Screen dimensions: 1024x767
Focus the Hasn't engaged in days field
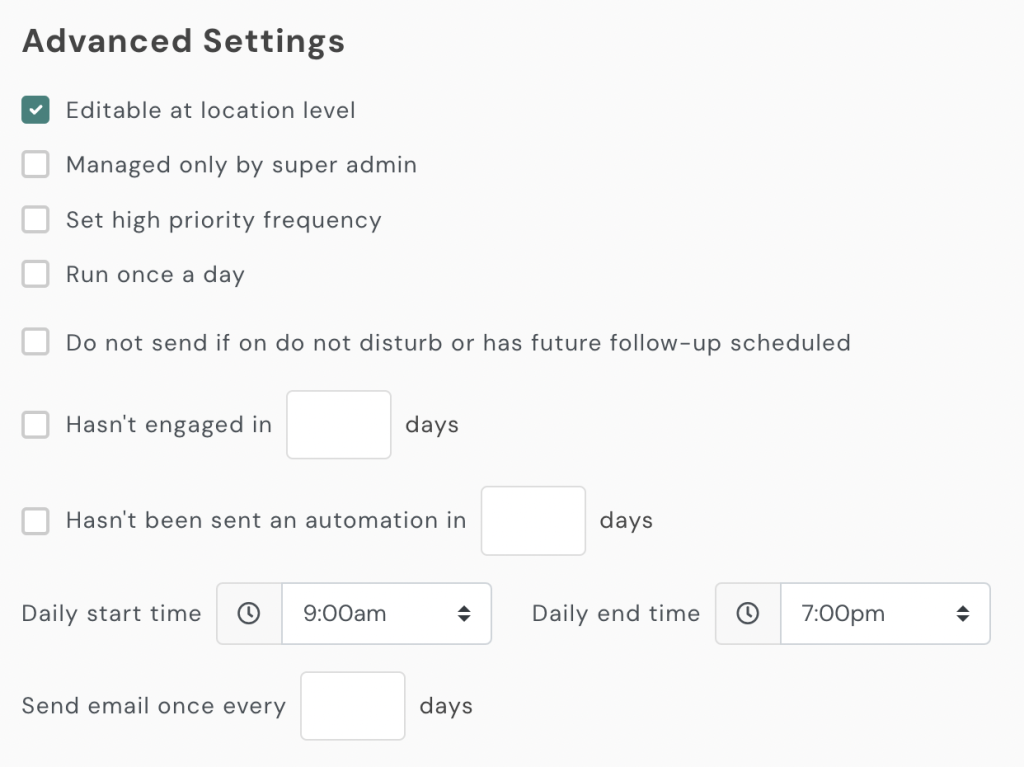338,425
